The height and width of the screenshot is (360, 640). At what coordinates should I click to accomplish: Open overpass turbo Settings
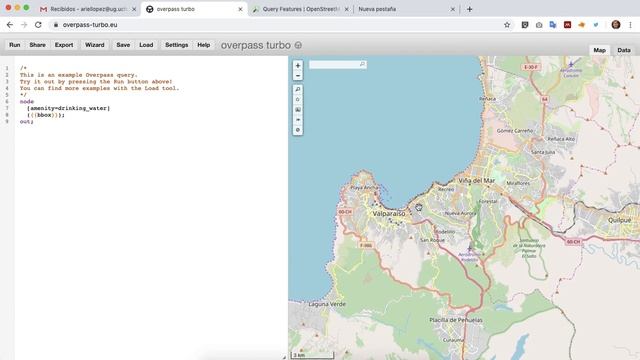[177, 45]
